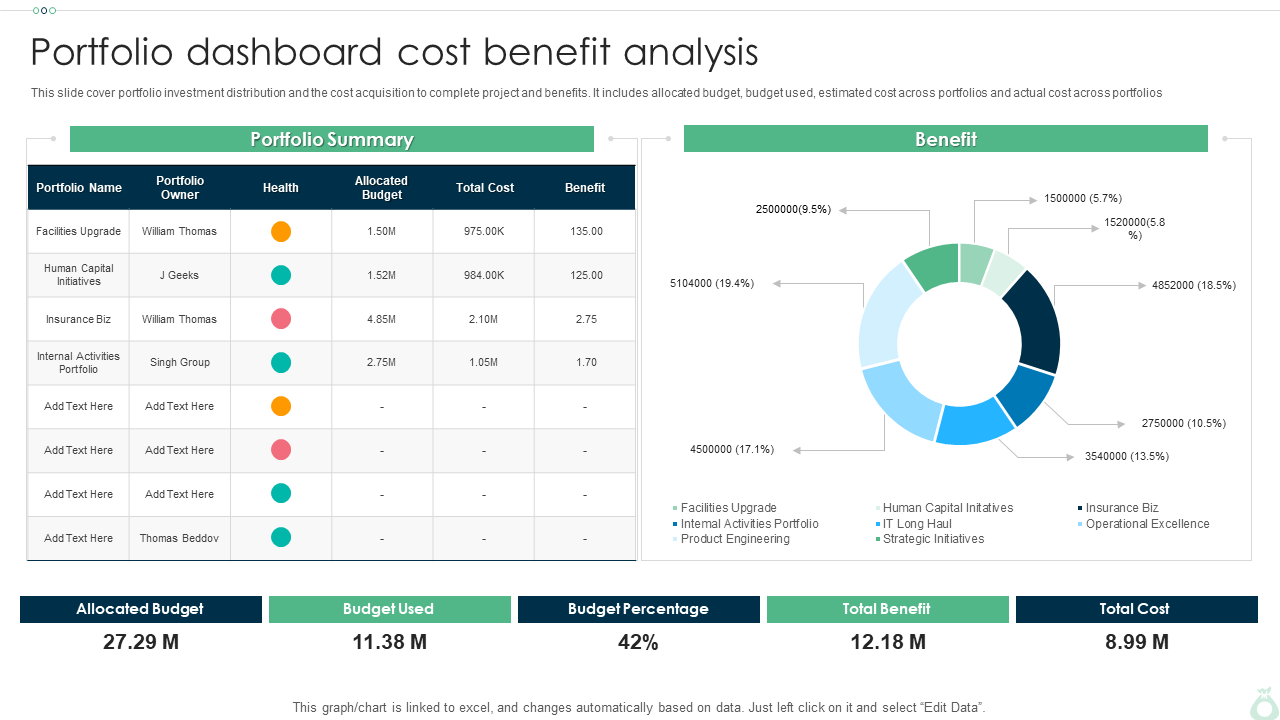Click the 'Singh Group' owner cell

point(180,363)
